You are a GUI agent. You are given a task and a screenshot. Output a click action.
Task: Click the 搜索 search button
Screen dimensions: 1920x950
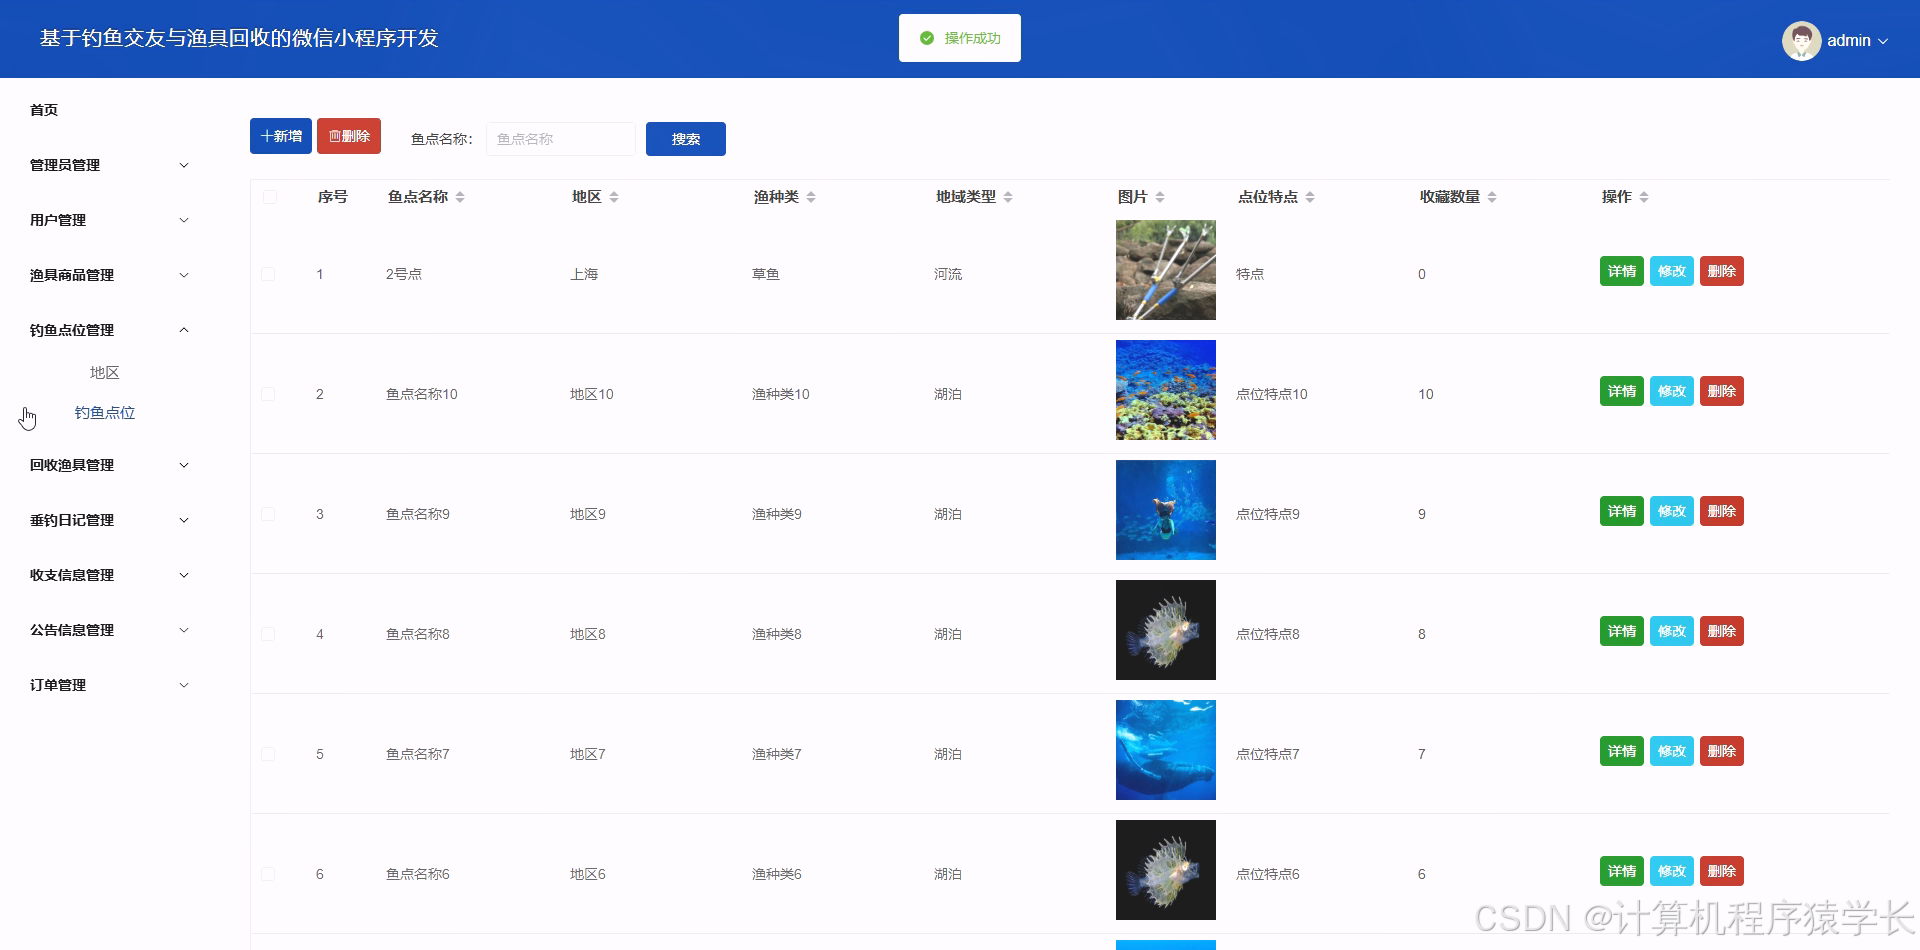click(x=686, y=139)
